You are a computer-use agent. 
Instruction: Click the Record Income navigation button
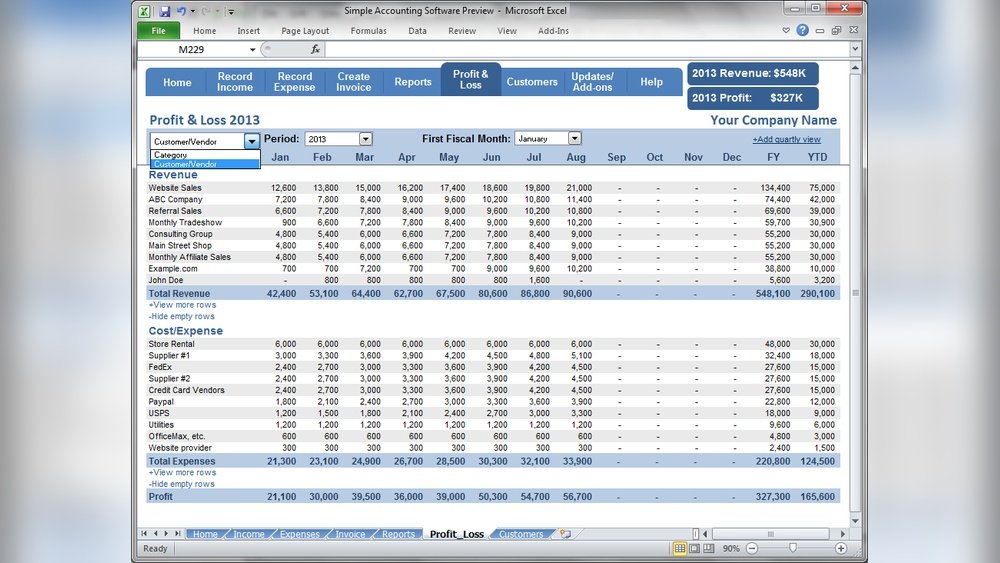click(235, 82)
